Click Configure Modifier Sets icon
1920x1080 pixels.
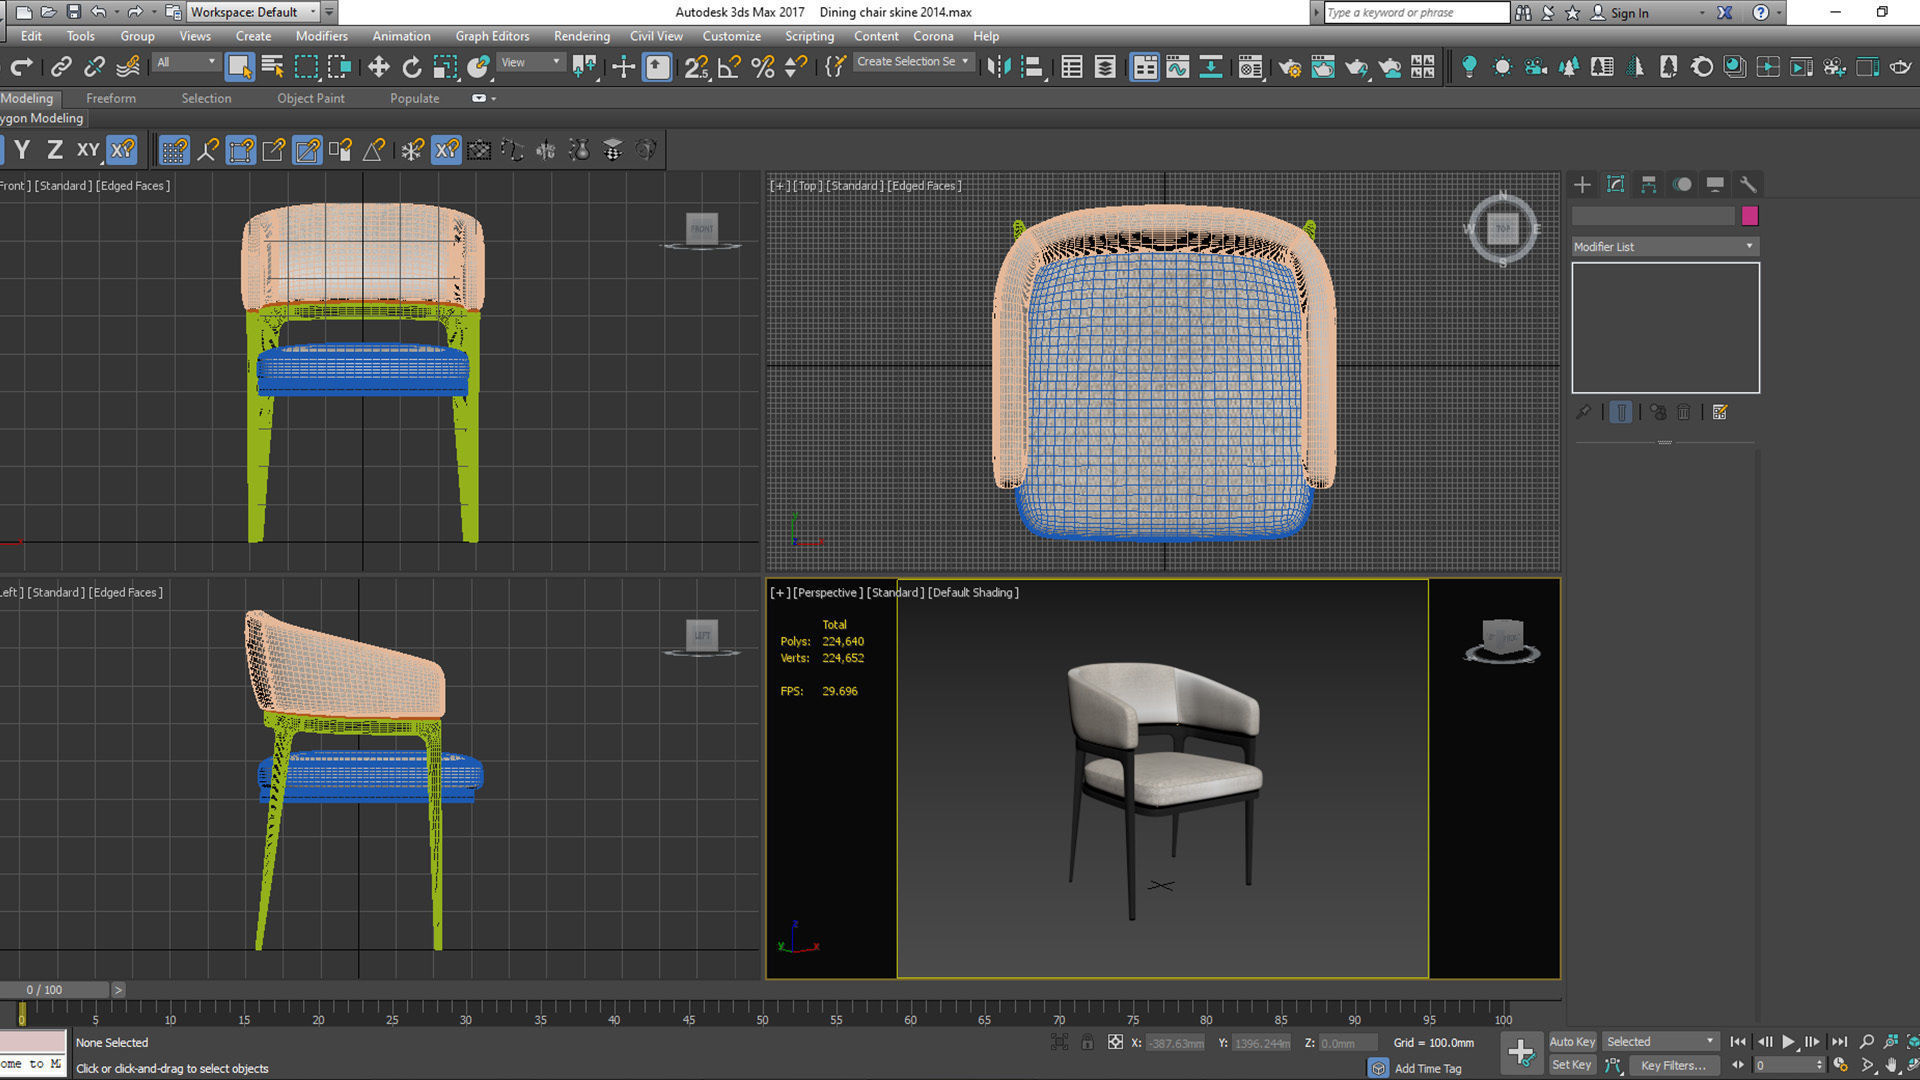(x=1720, y=412)
